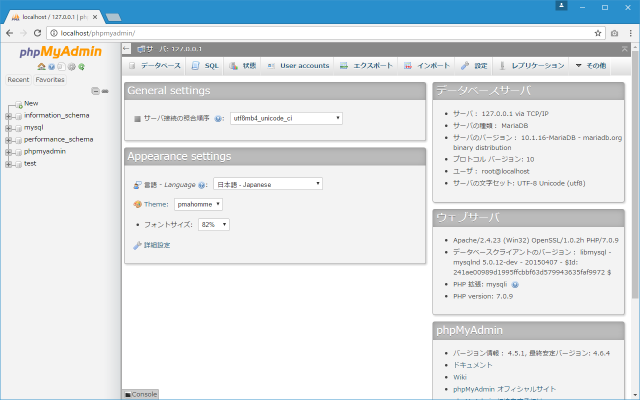This screenshot has height=400, width=640.
Task: Open the User accounts tab
Action: pos(298,66)
